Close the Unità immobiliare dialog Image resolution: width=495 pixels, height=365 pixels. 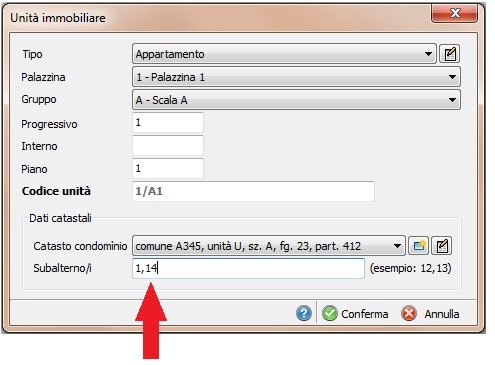(454, 13)
